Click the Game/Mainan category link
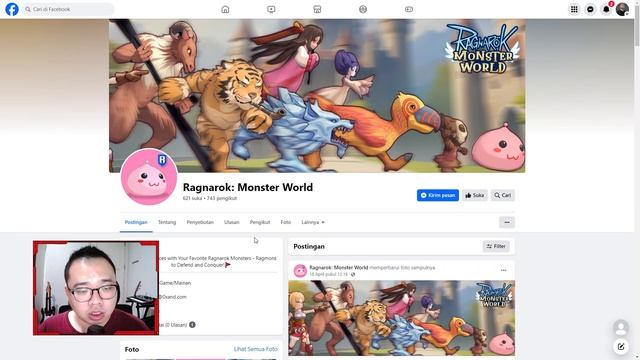640x360 pixels. pyautogui.click(x=175, y=282)
